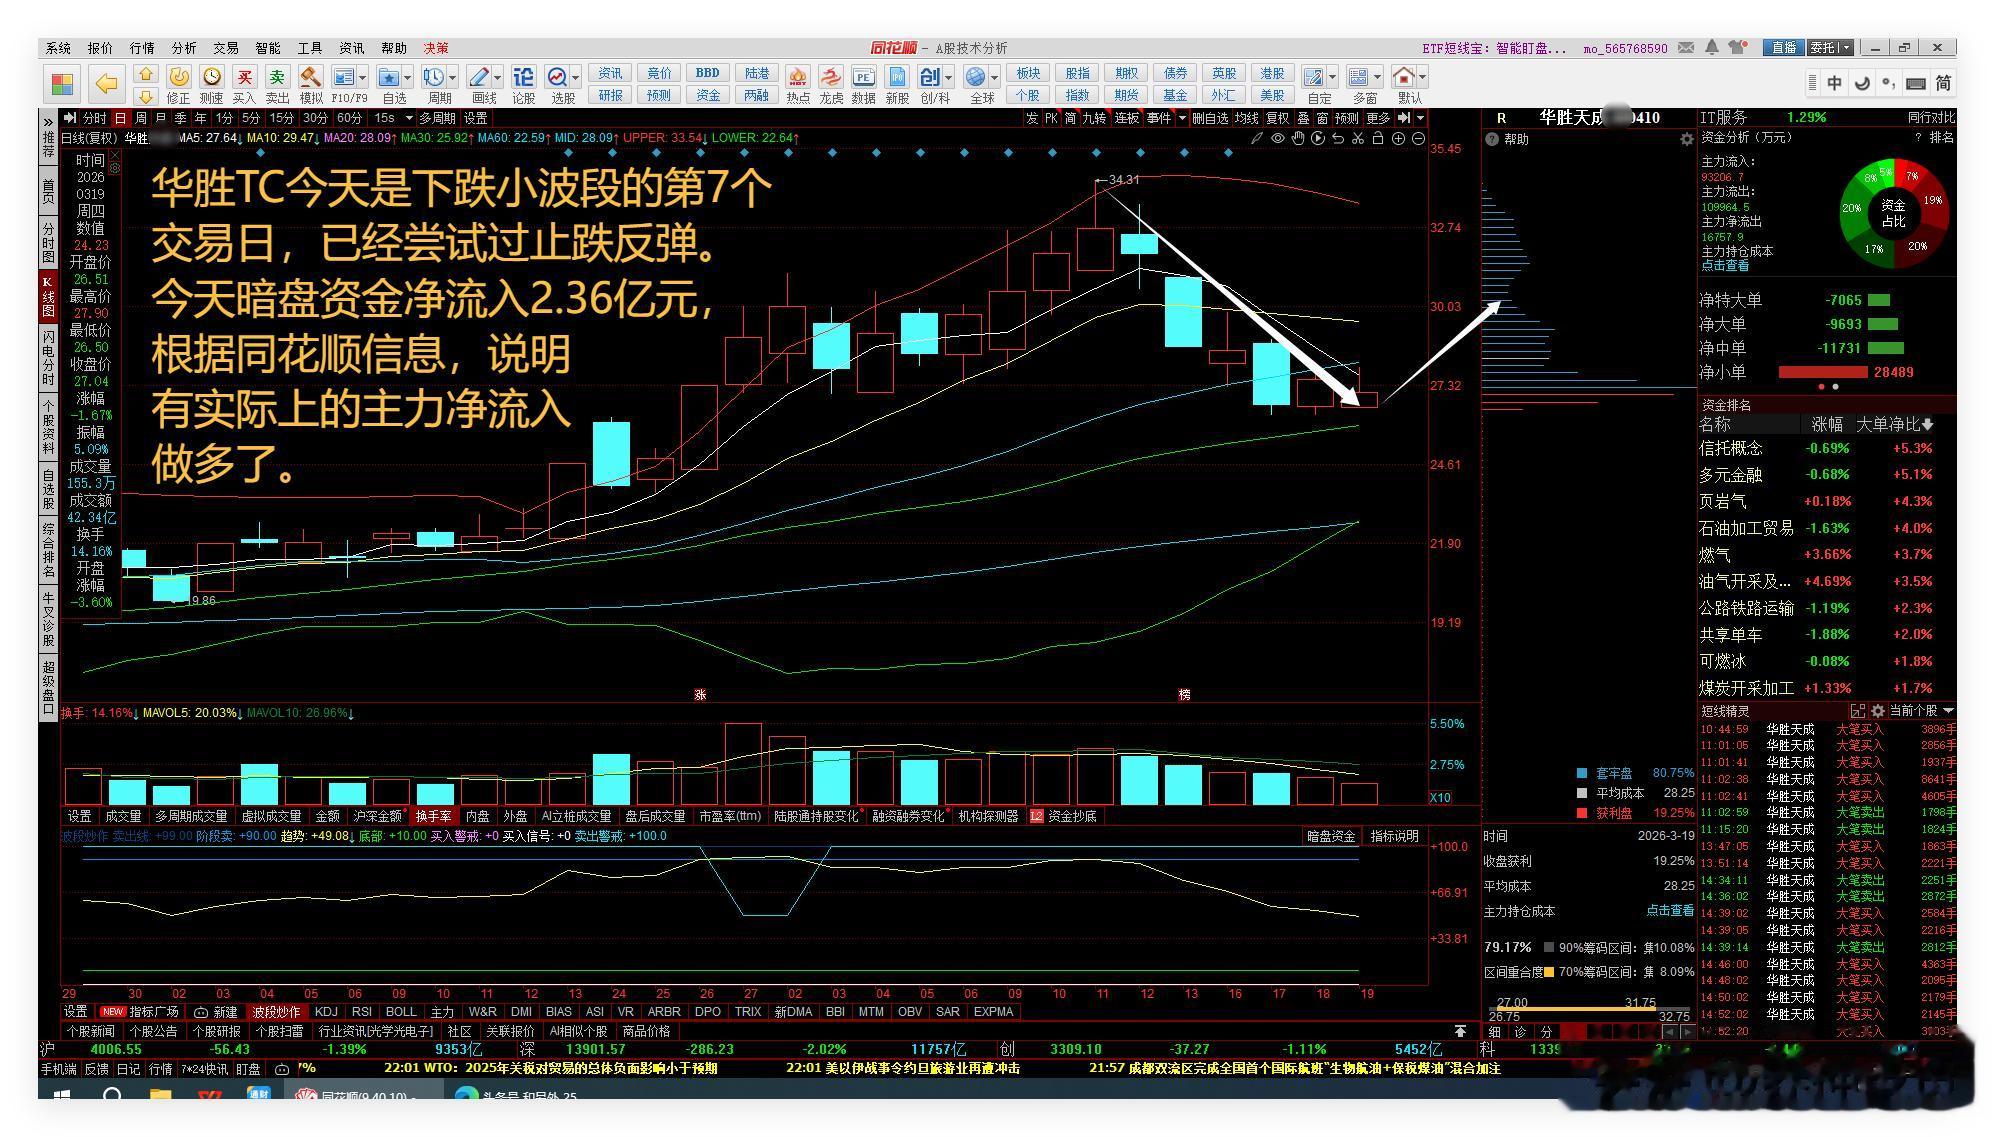1995x1137 pixels.
Task: Click the zoom-in plus circle chart icon
Action: point(1398,138)
